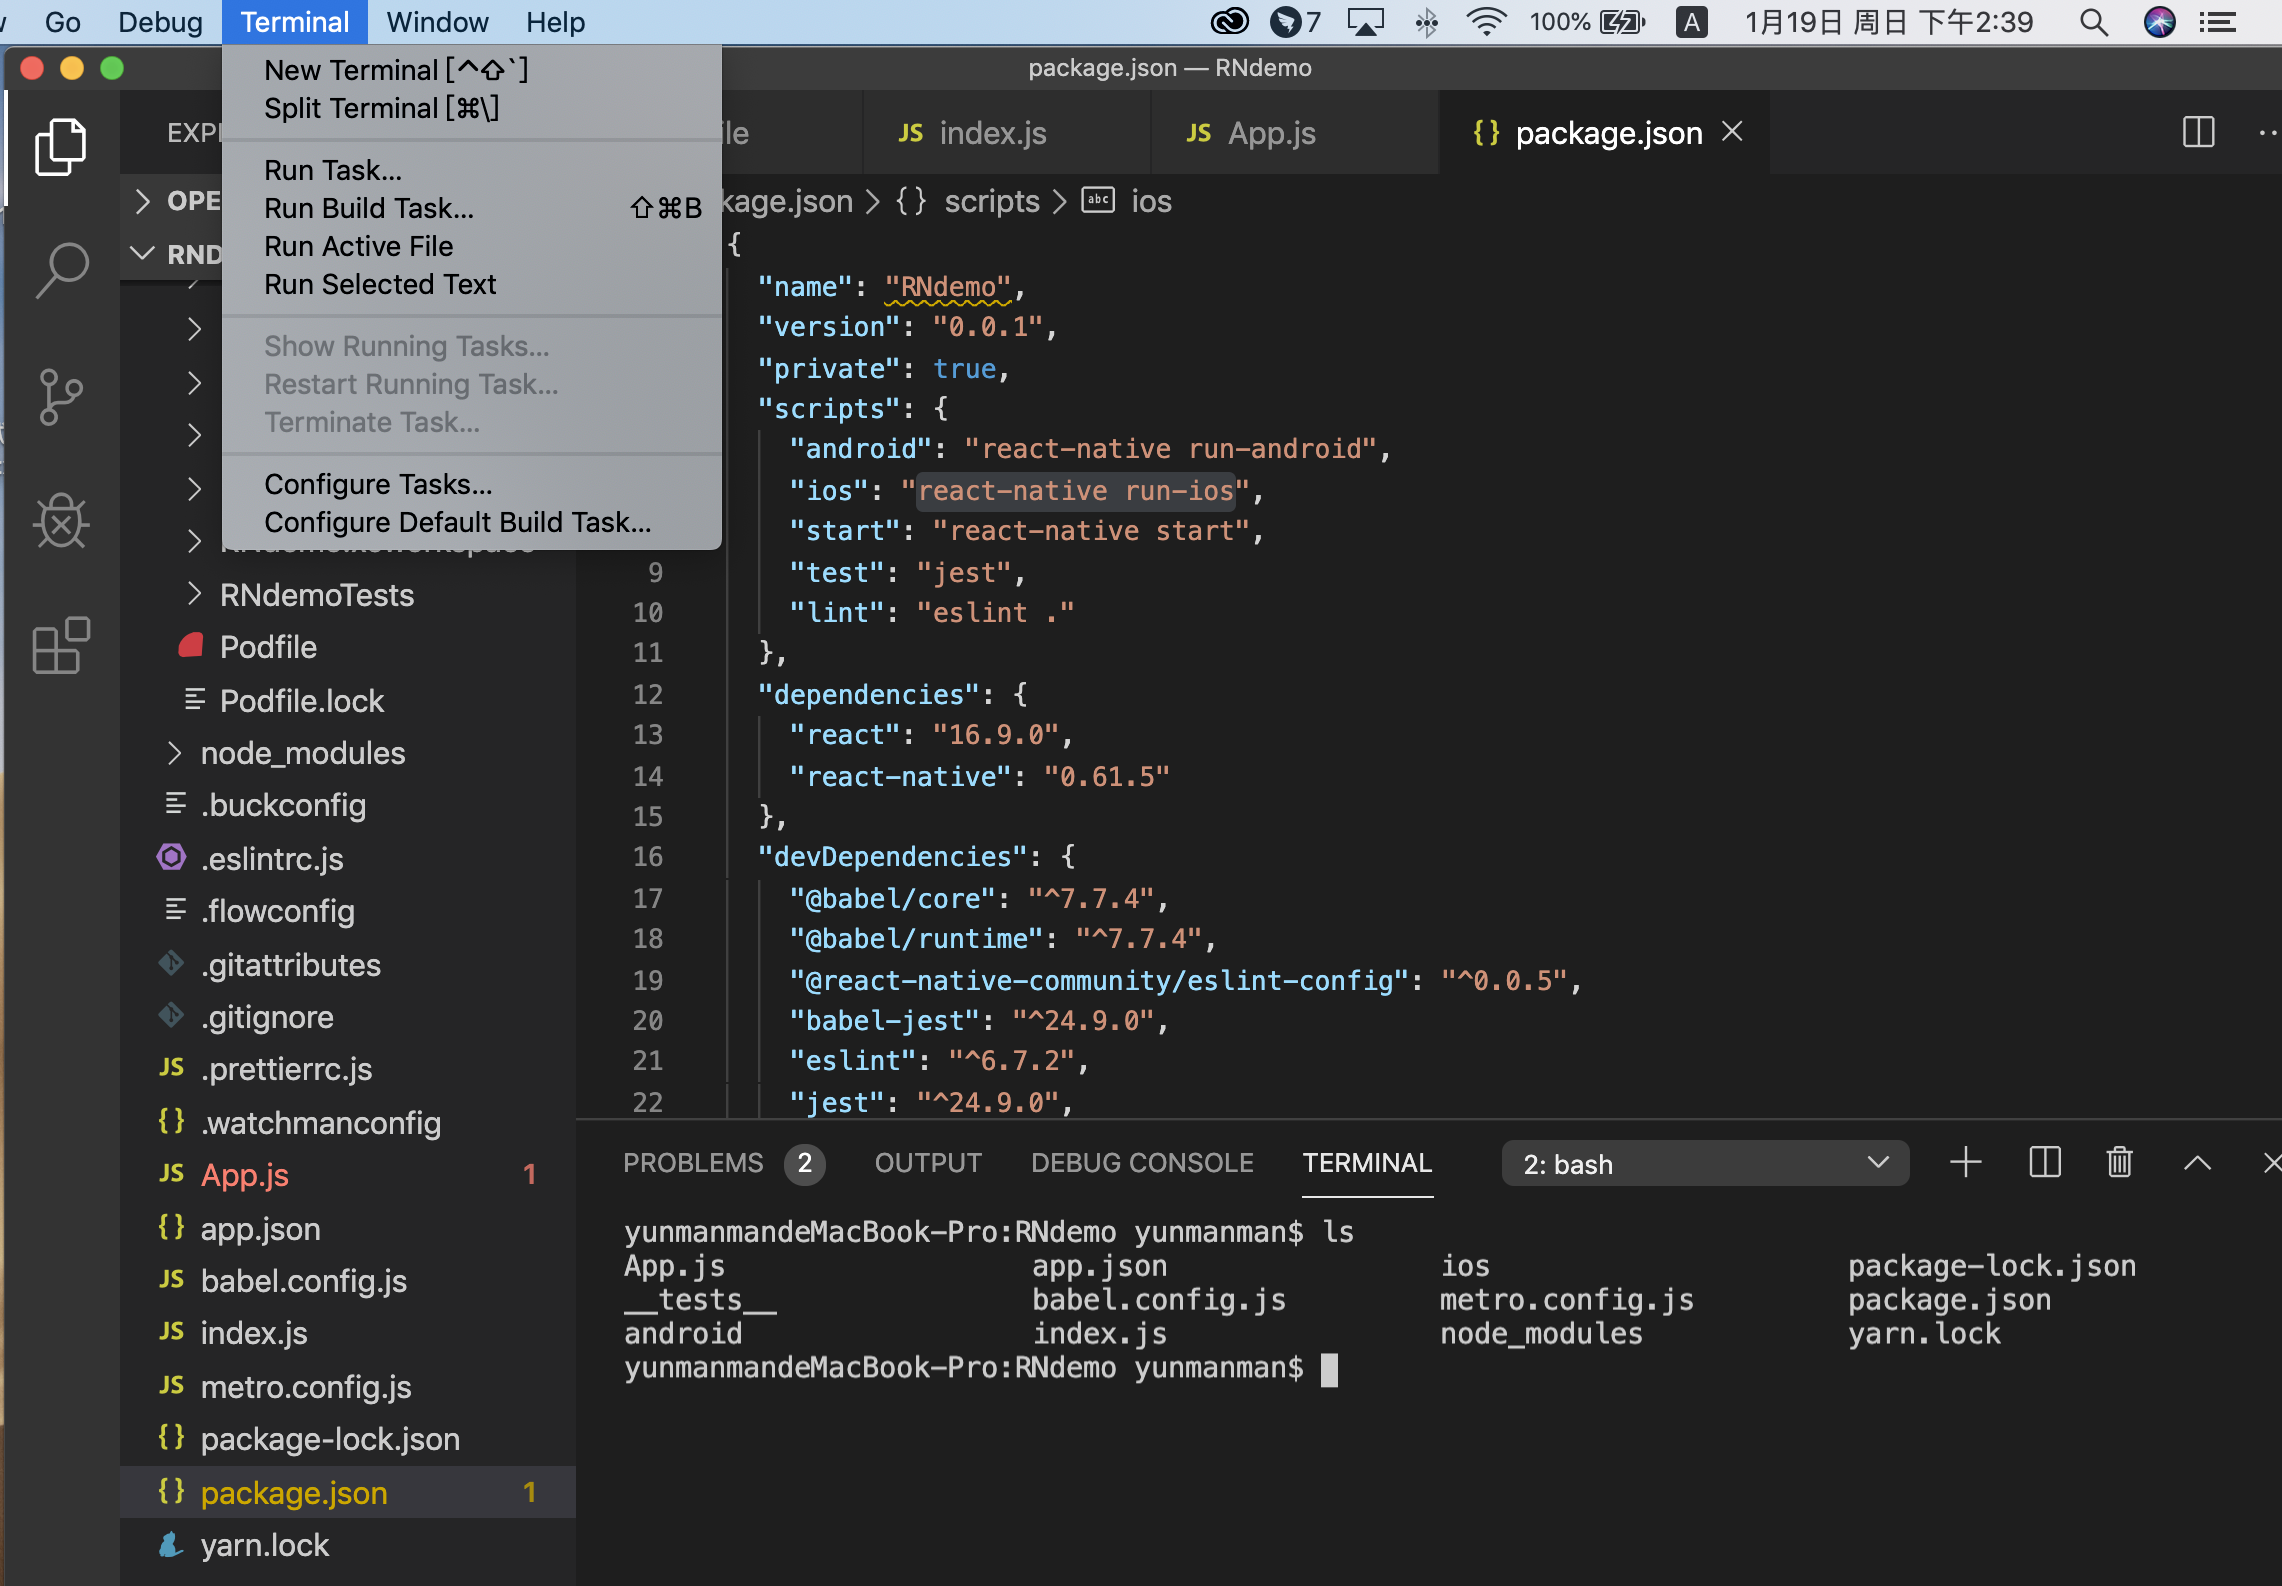The height and width of the screenshot is (1586, 2282).
Task: Open Podfile.lock in the explorer
Action: (x=347, y=701)
